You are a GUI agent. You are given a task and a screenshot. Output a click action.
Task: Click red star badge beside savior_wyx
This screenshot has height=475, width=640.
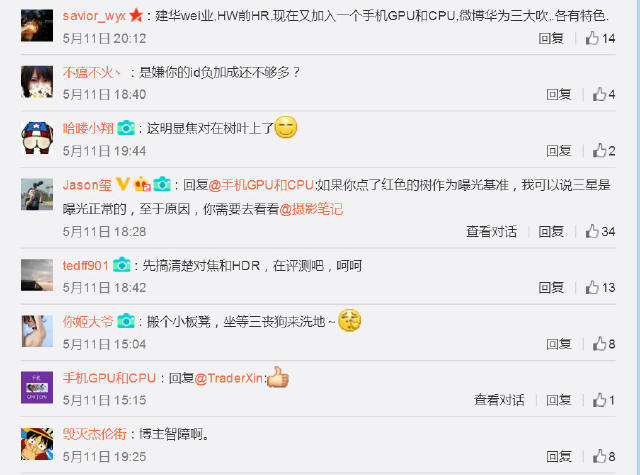tap(136, 16)
